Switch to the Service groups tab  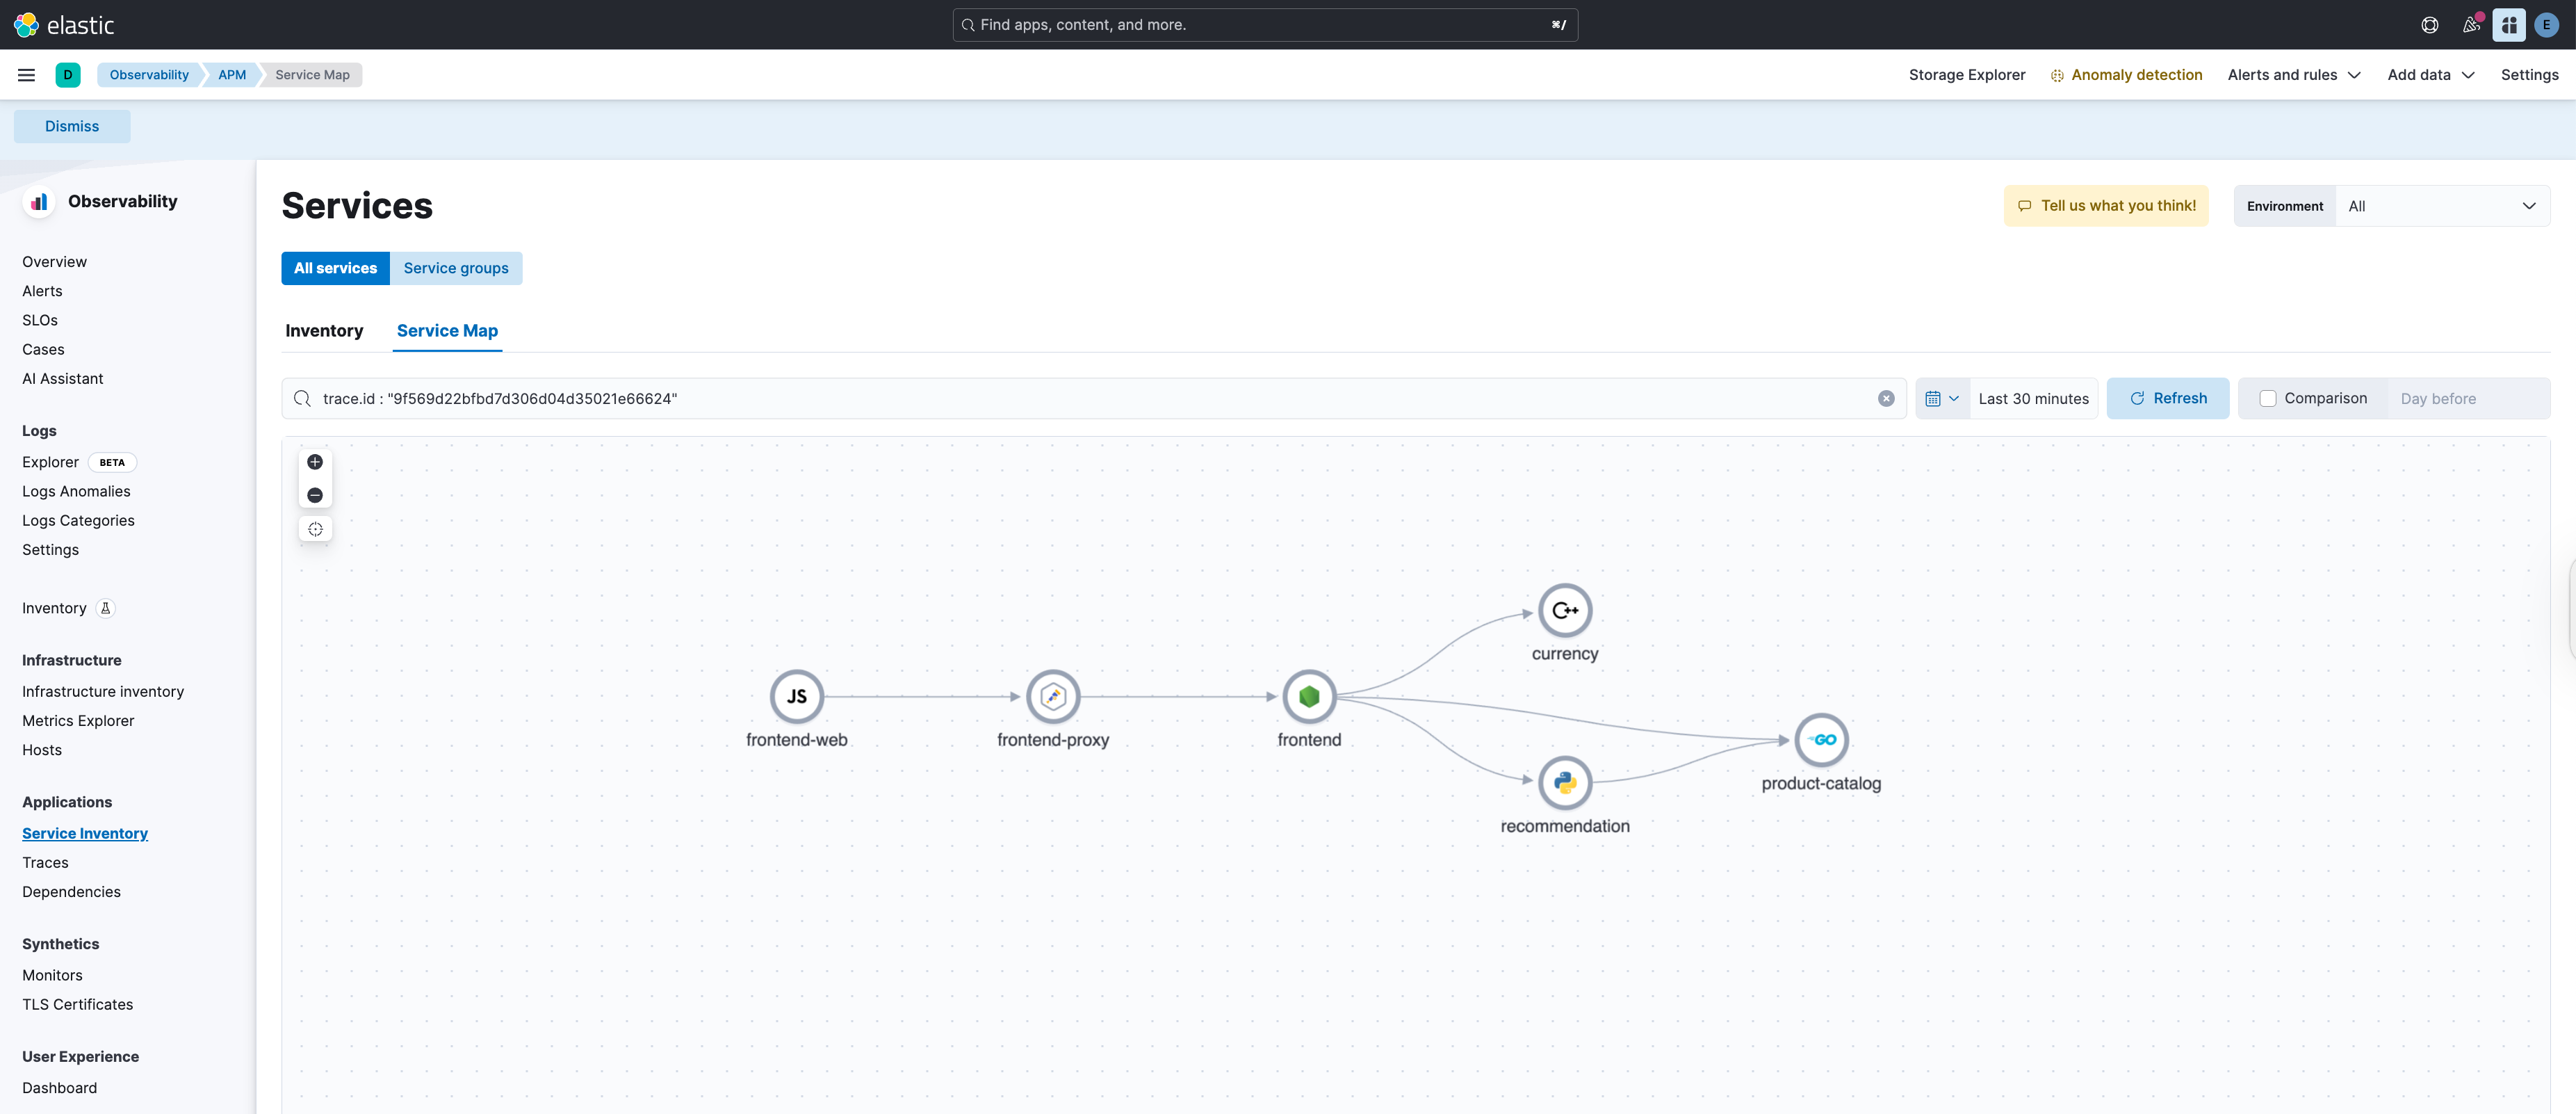point(455,268)
